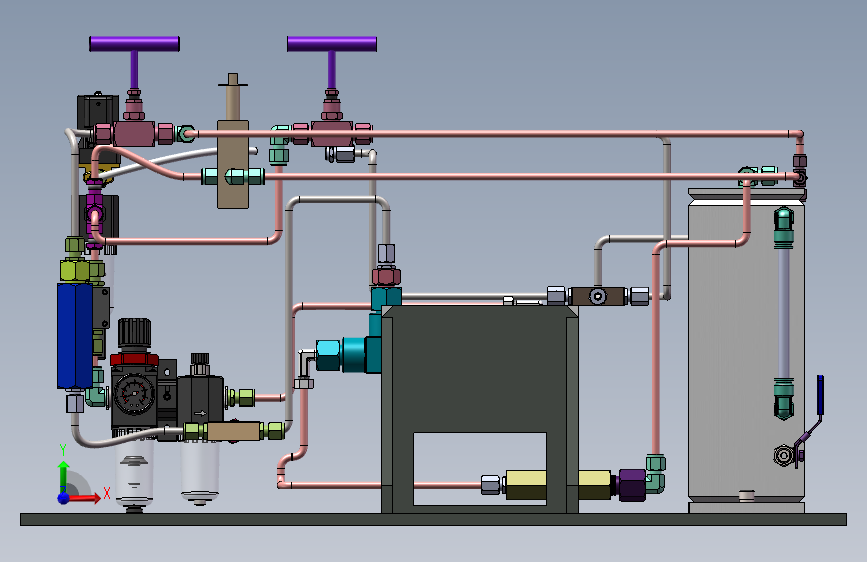Select the light cyan hex fitting left of frame
Image resolution: width=867 pixels, height=562 pixels.
pyautogui.click(x=328, y=355)
